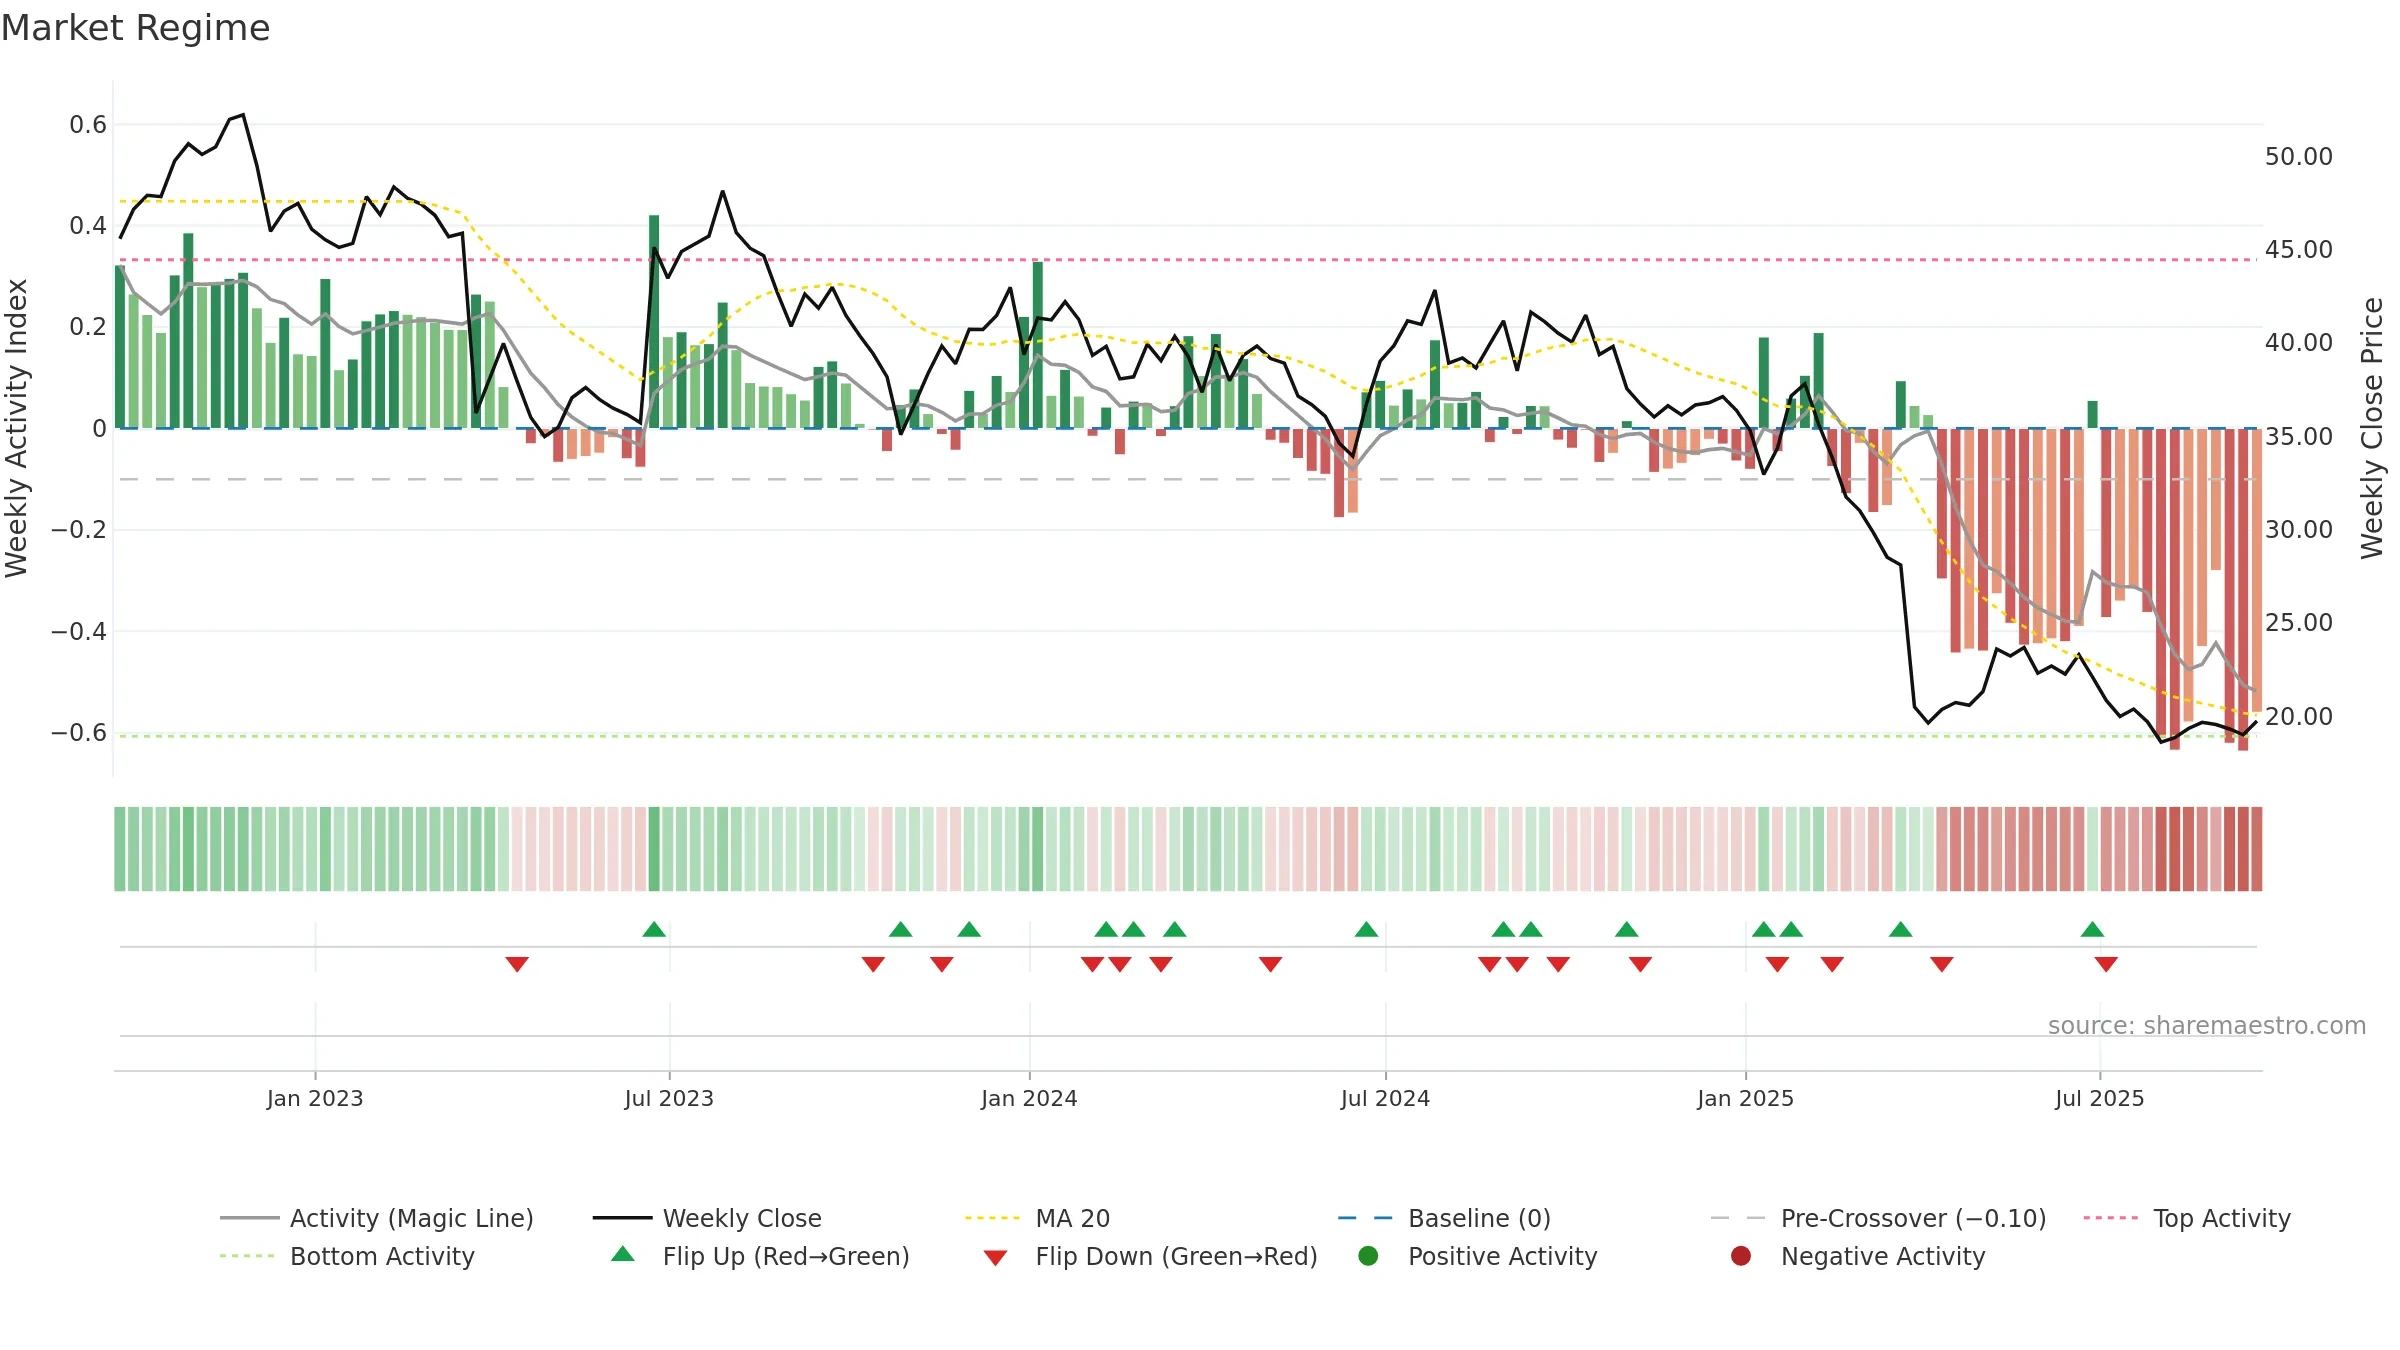The width and height of the screenshot is (2400, 1350).
Task: Click the Weekly Activity Index axis title
Action: 16,428
